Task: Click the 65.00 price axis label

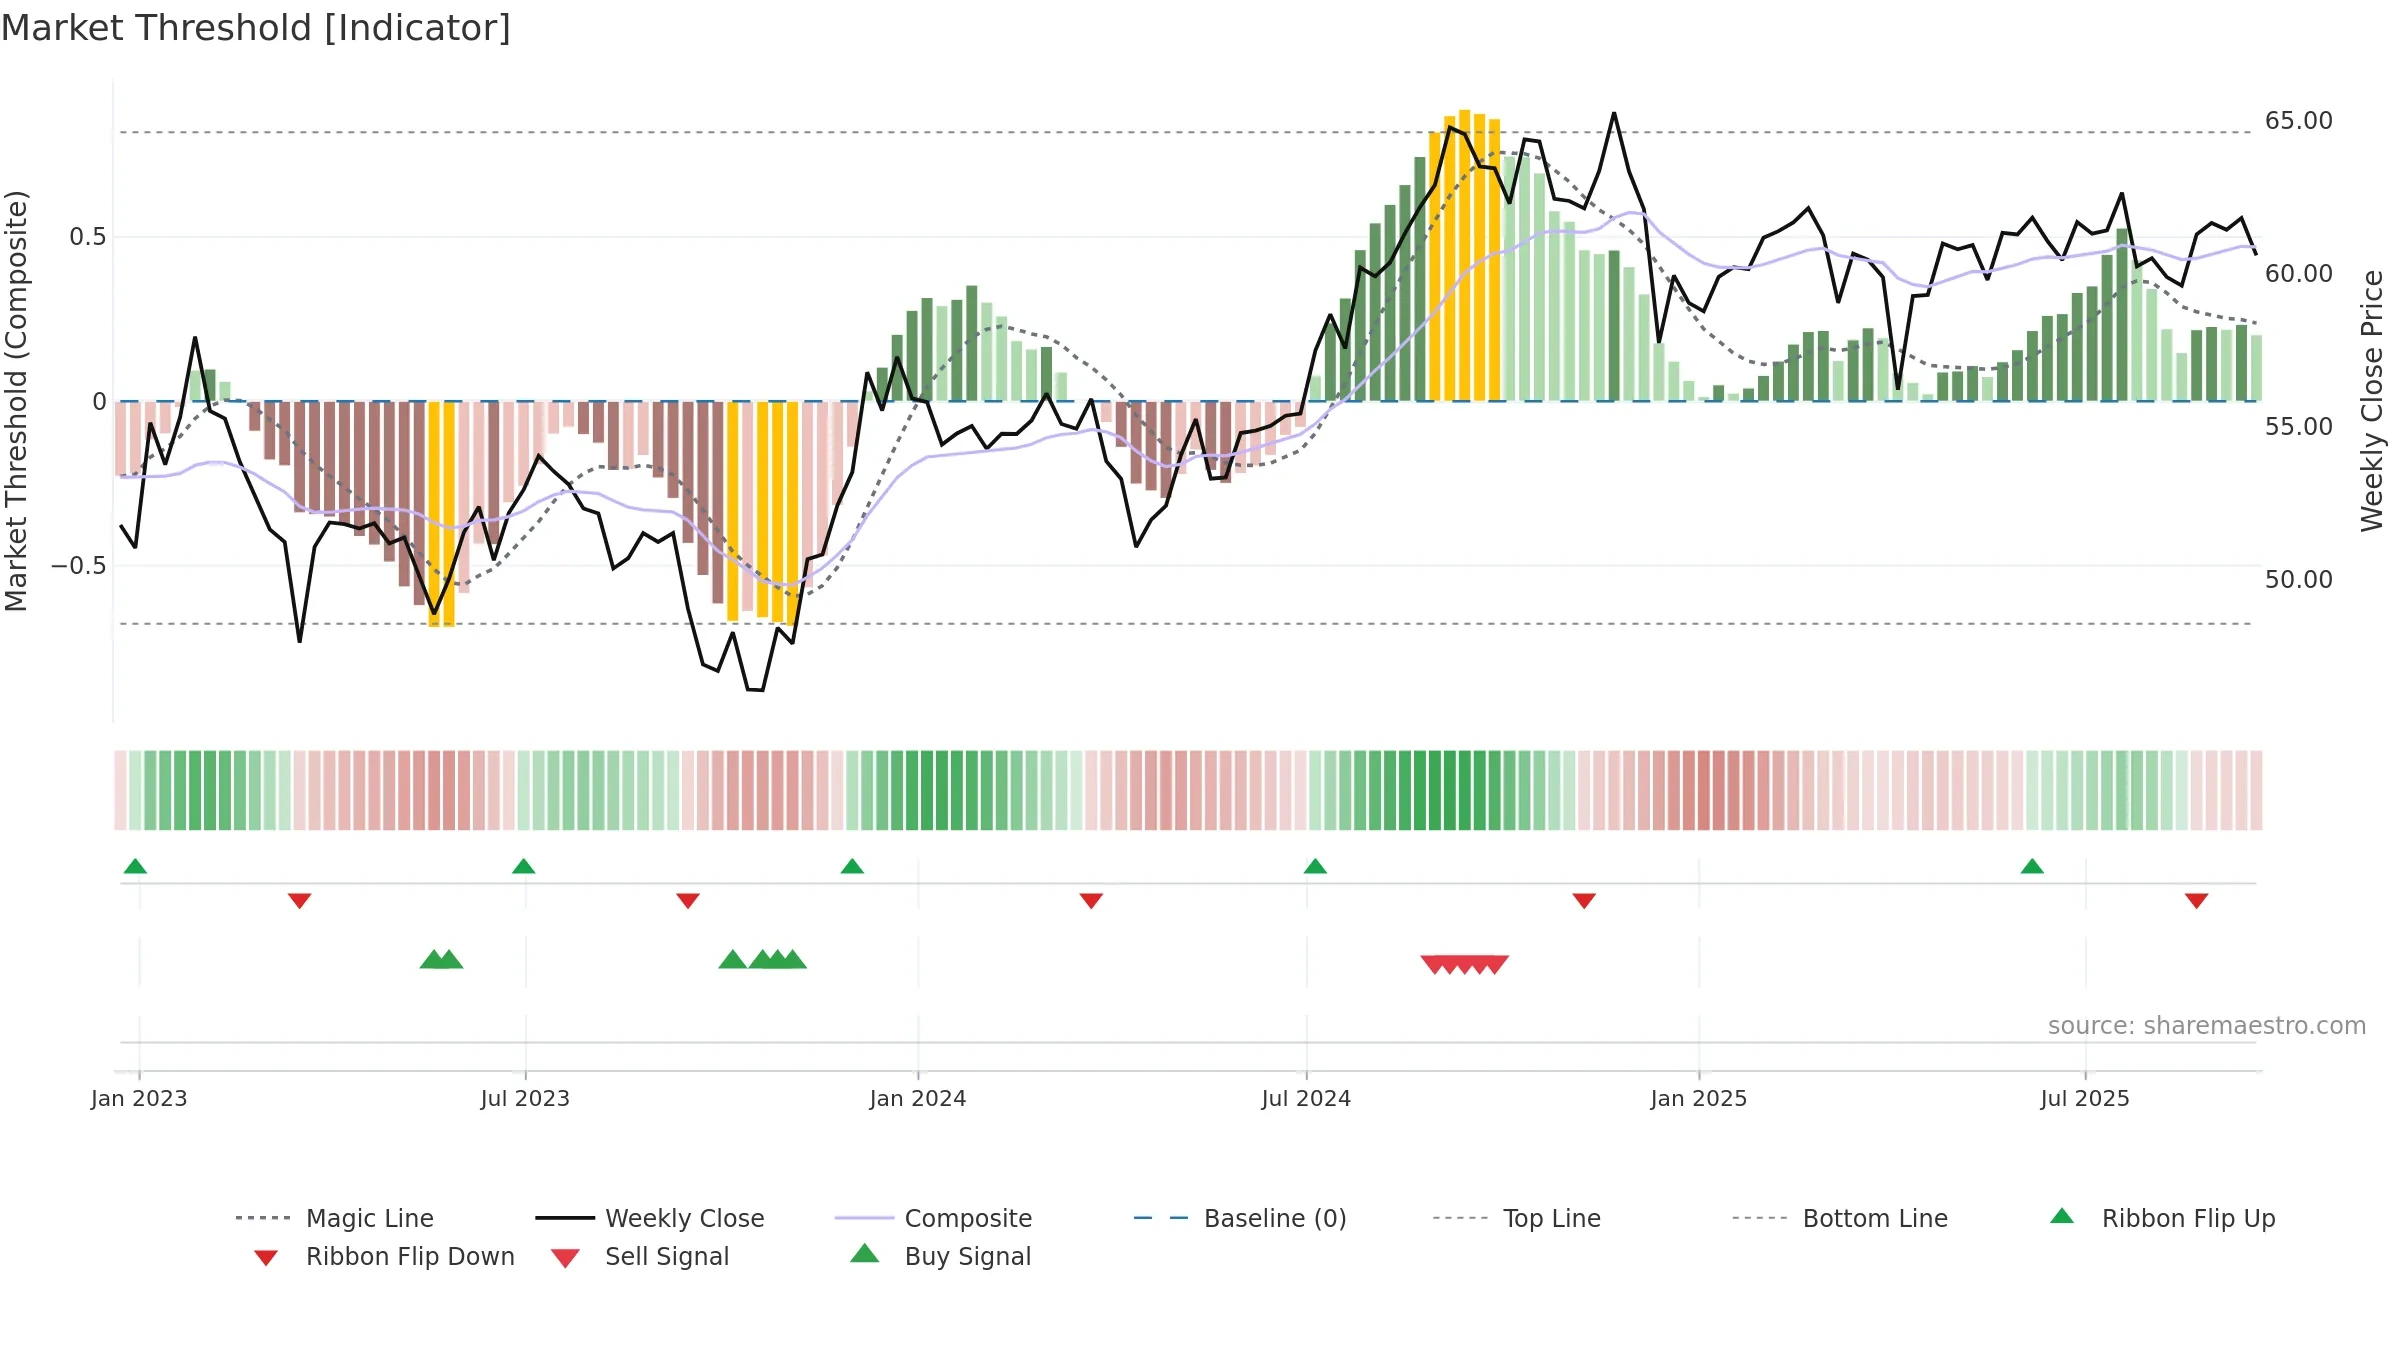Action: point(2298,121)
